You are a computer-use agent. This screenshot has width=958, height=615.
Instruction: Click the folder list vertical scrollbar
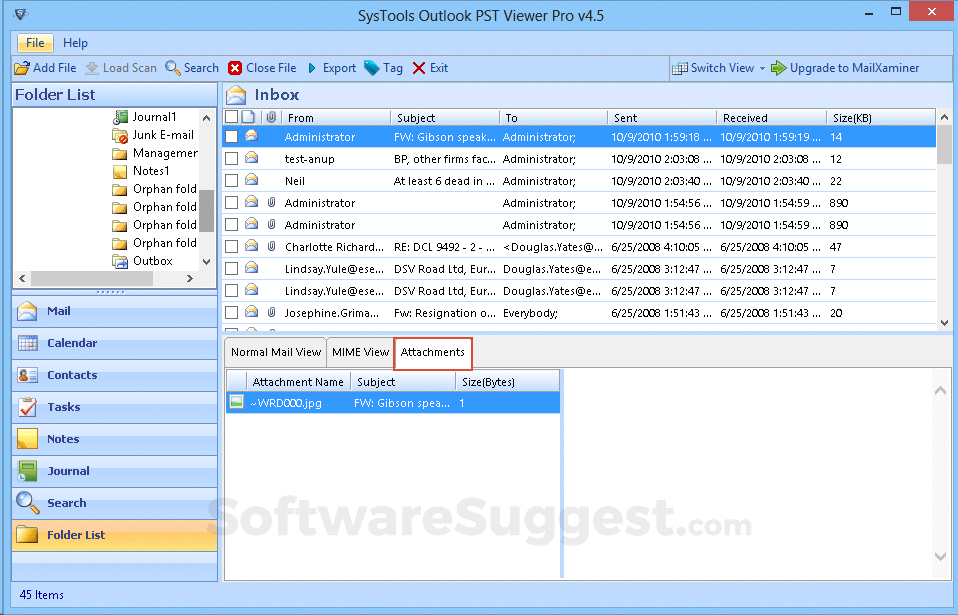point(204,210)
